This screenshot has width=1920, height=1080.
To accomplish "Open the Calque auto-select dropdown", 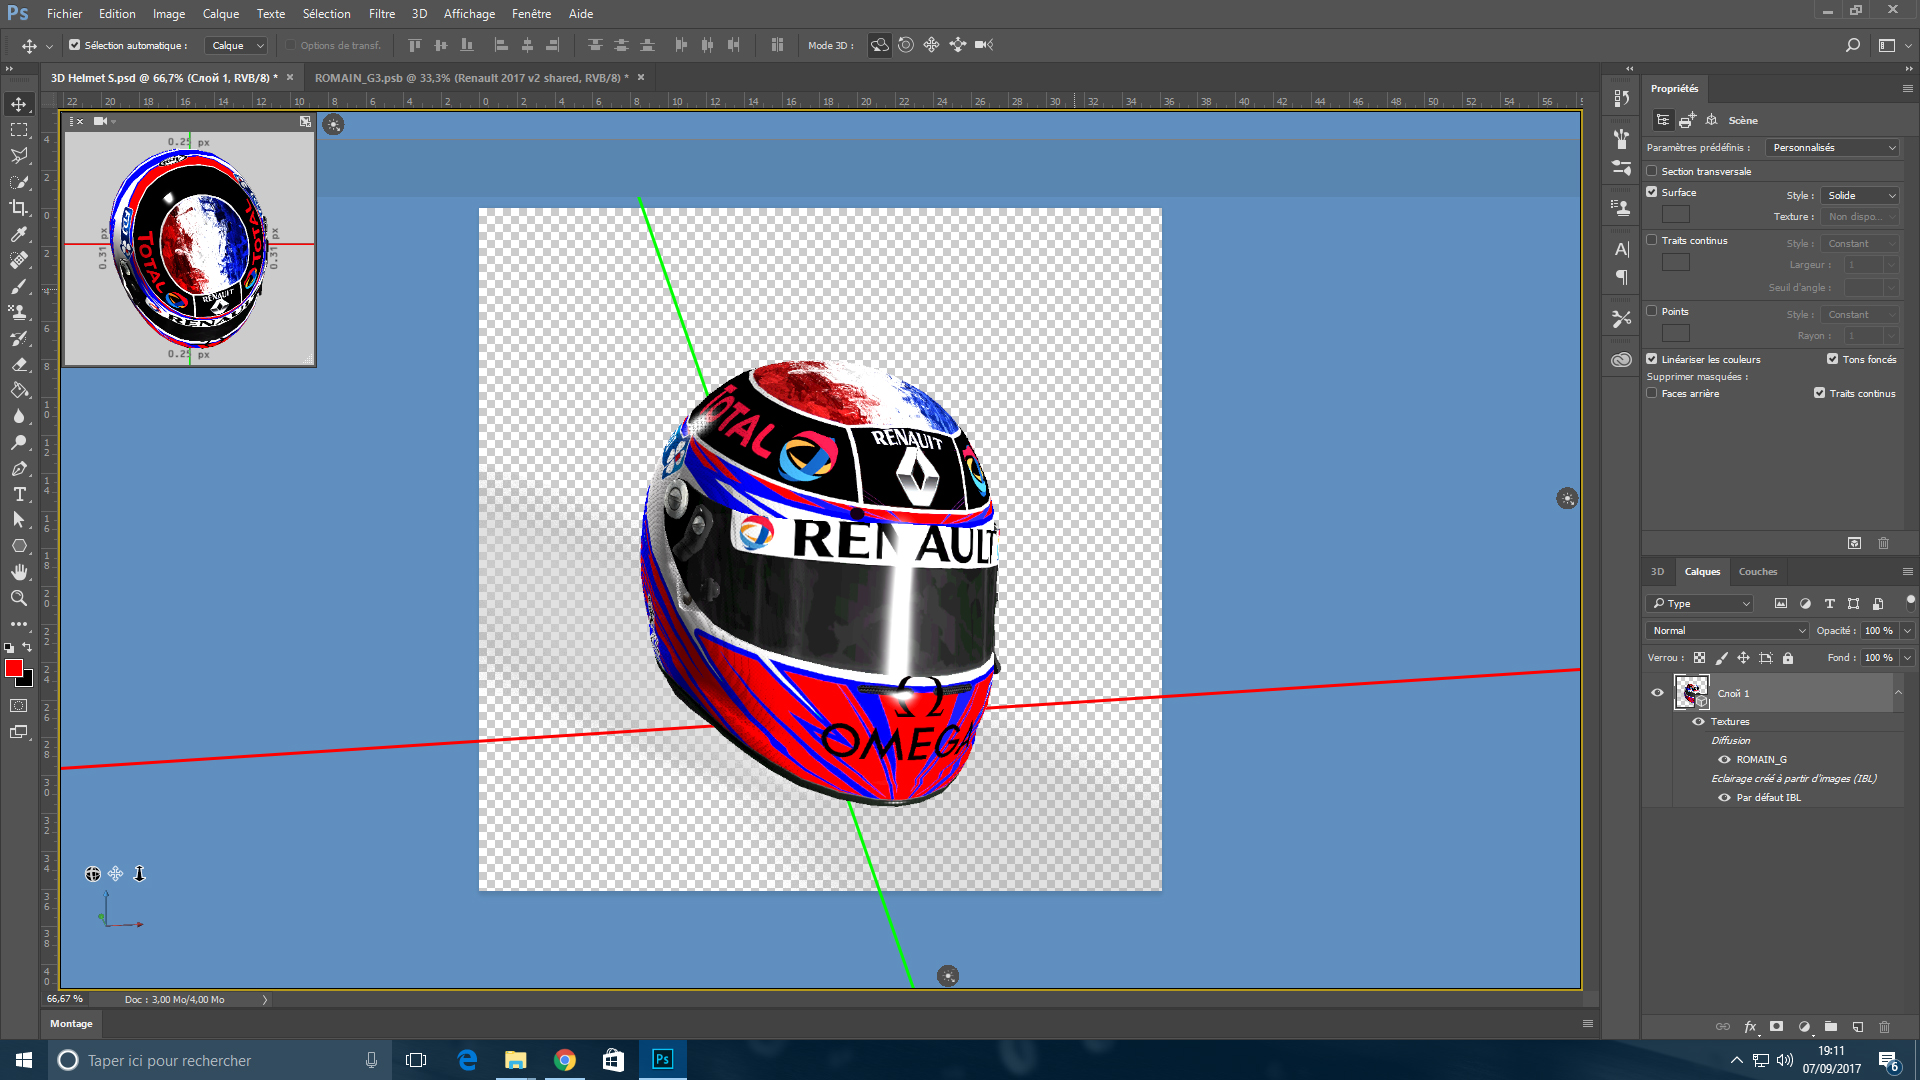I will [x=236, y=45].
